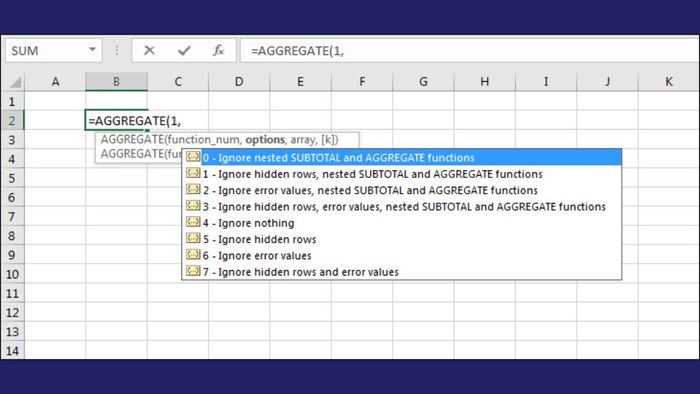Select row 2 header
Image resolution: width=700 pixels, height=394 pixels.
click(x=12, y=120)
